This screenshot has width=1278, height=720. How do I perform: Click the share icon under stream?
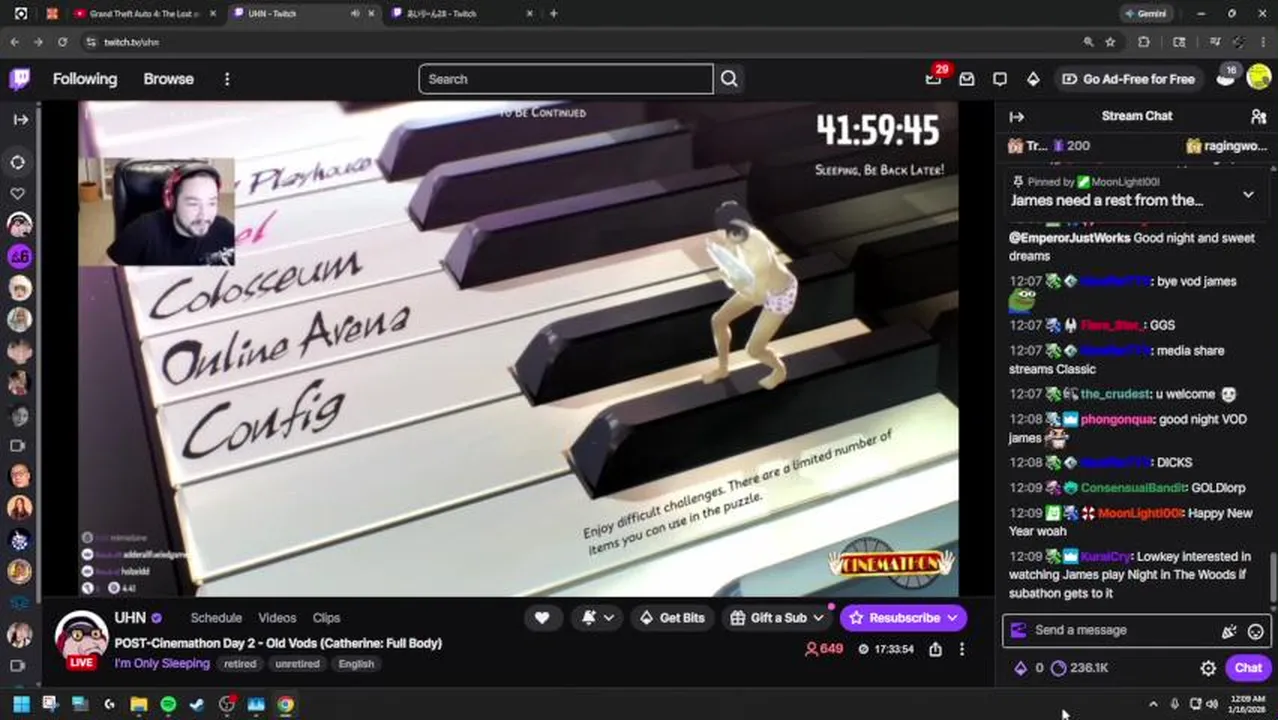coord(935,649)
